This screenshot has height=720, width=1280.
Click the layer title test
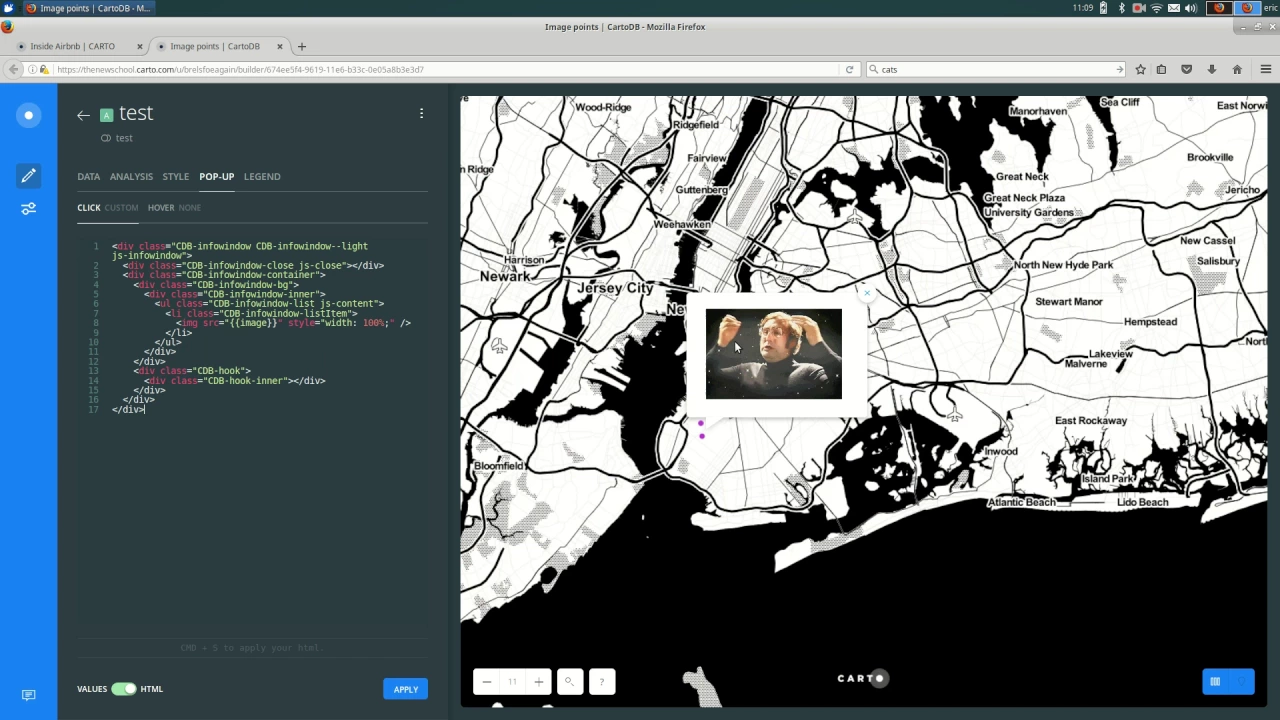tap(136, 113)
